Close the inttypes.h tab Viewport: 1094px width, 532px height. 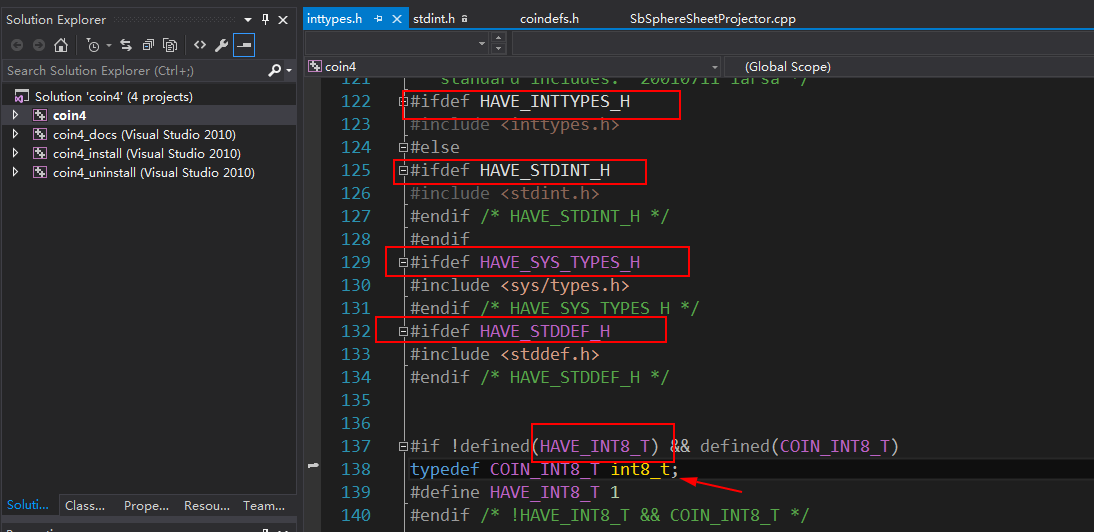(x=395, y=19)
